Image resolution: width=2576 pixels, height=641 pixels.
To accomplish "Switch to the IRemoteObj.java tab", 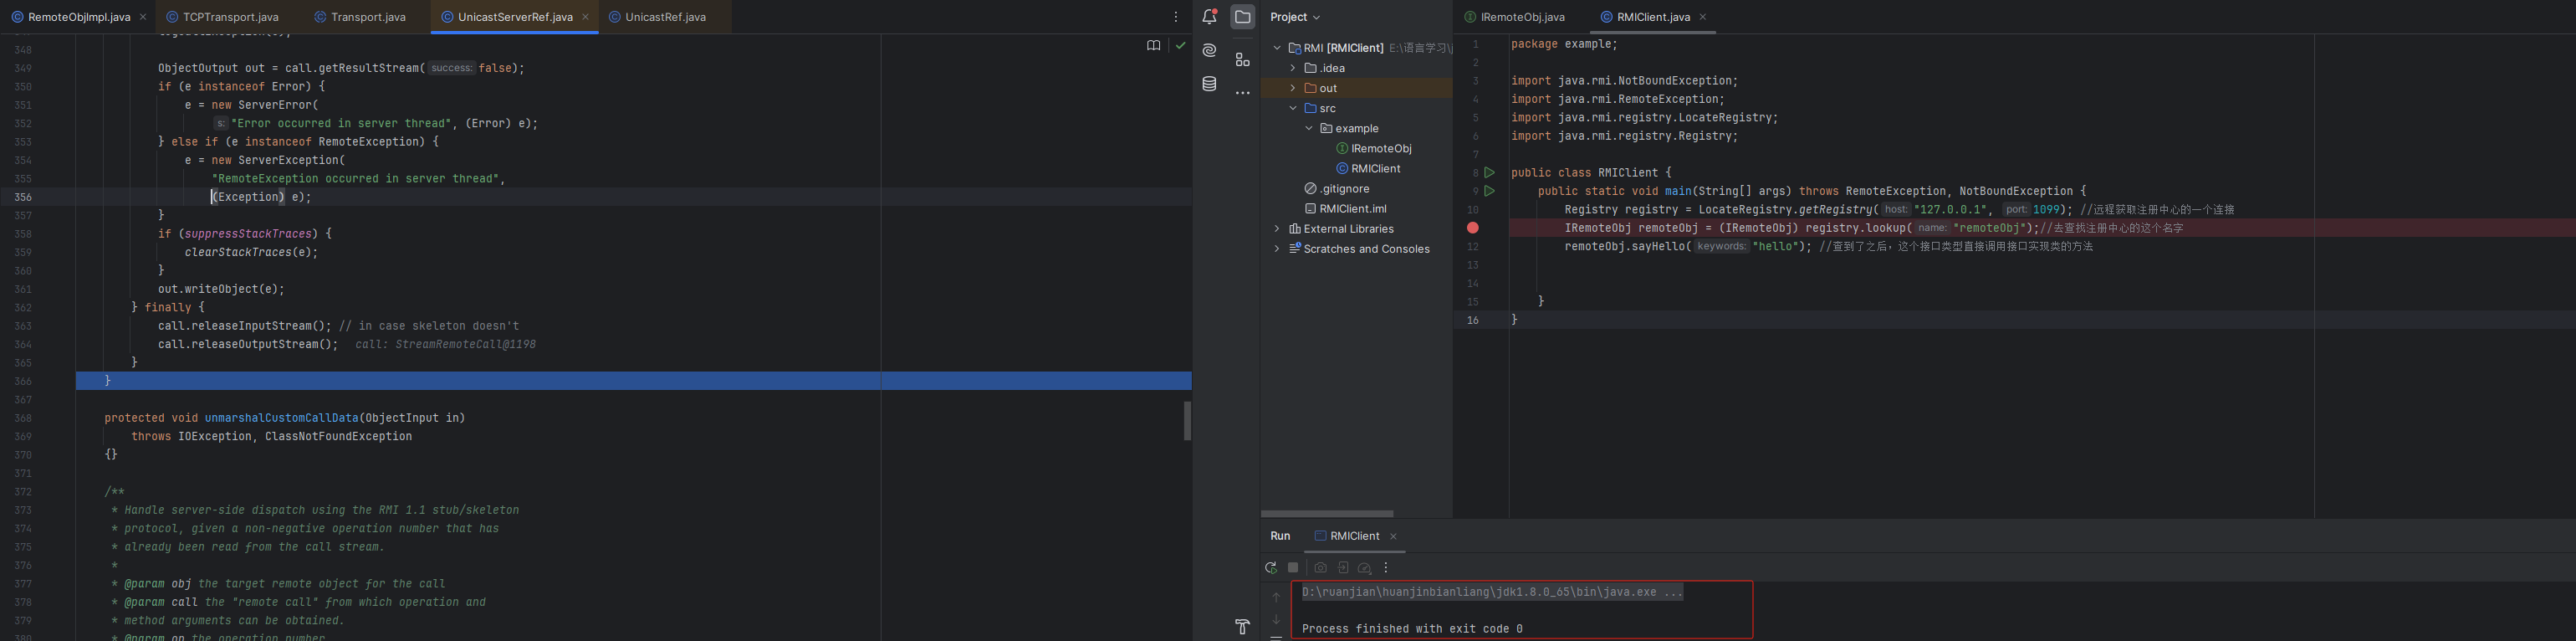I will tap(1522, 17).
